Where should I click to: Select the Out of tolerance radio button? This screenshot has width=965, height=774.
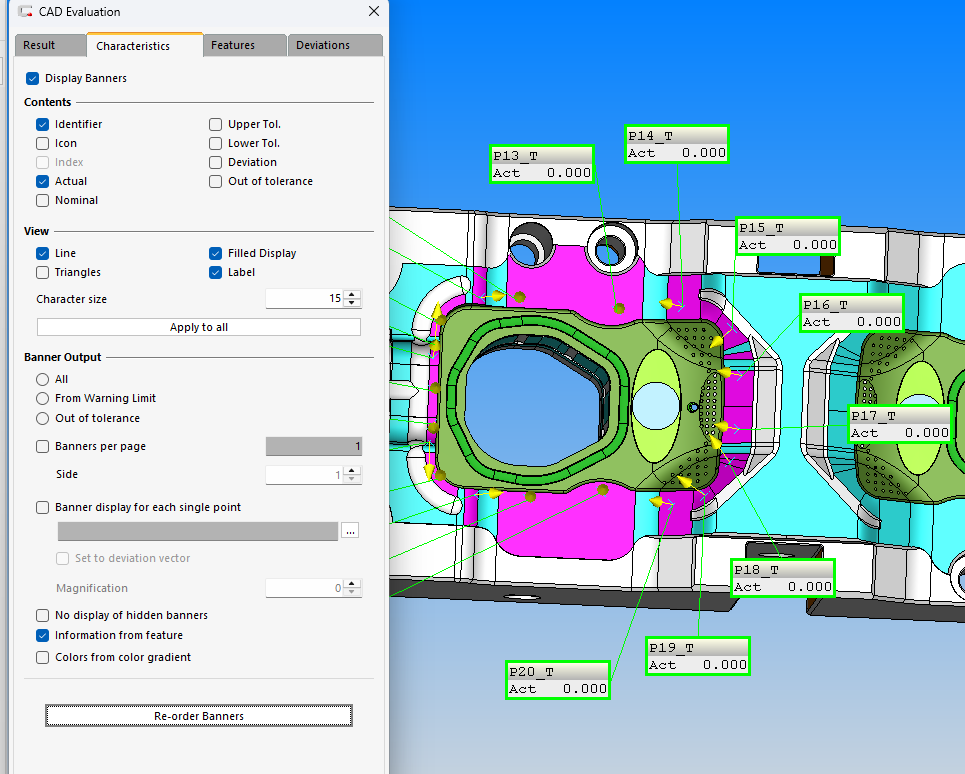42,418
